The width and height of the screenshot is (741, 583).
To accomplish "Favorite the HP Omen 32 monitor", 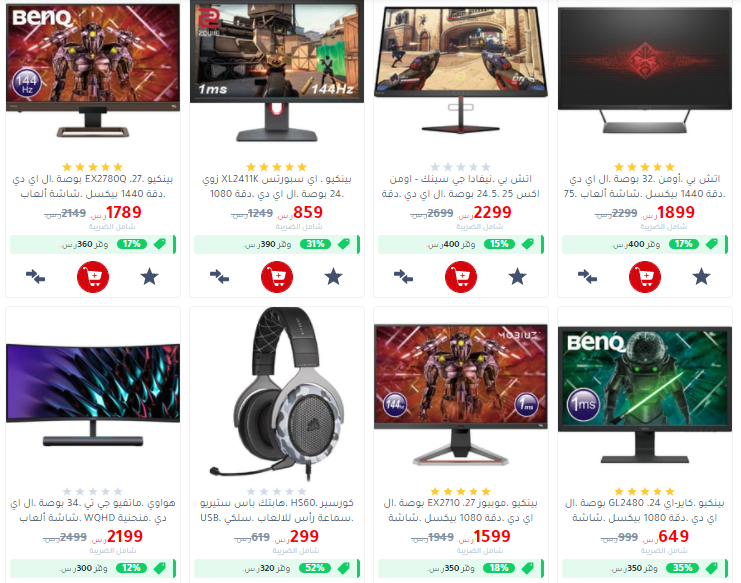I will tap(701, 276).
